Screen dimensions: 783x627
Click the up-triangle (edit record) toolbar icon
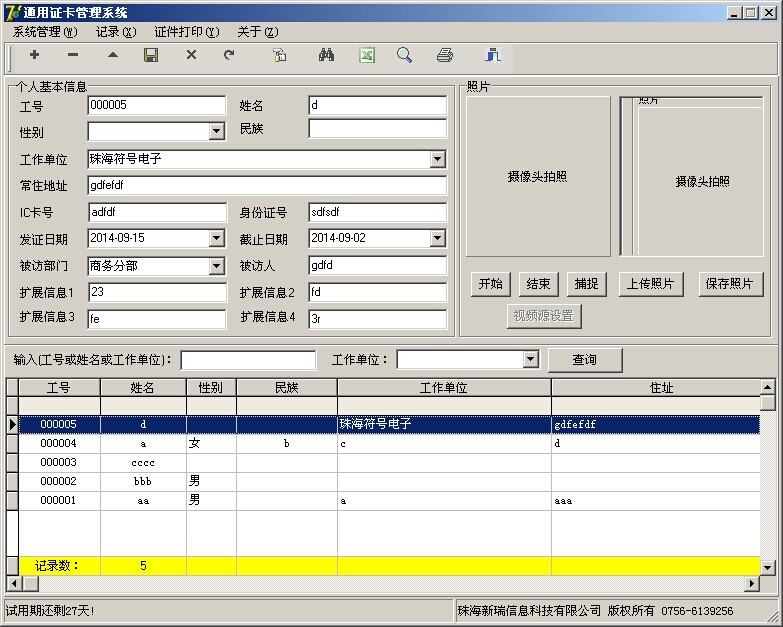point(113,55)
